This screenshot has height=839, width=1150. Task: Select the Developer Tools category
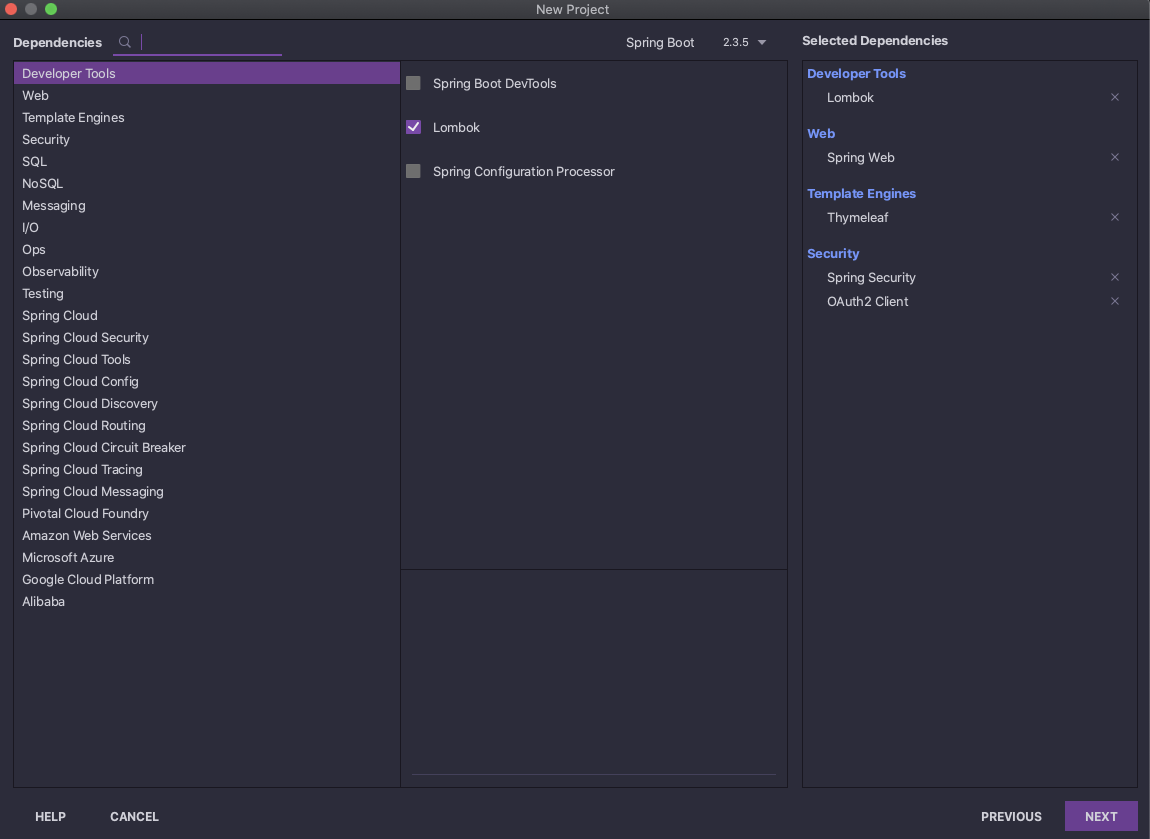tap(207, 73)
